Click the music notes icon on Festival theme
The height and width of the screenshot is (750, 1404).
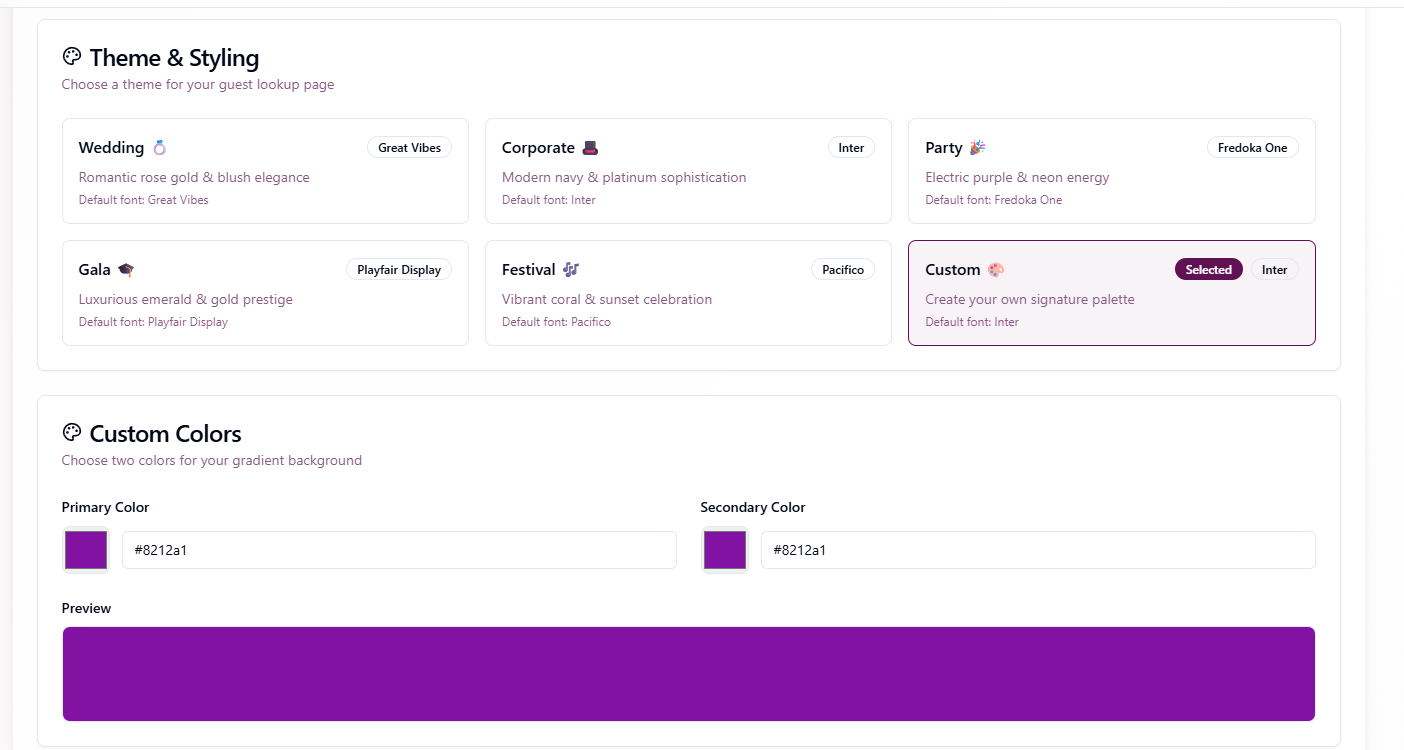(570, 268)
